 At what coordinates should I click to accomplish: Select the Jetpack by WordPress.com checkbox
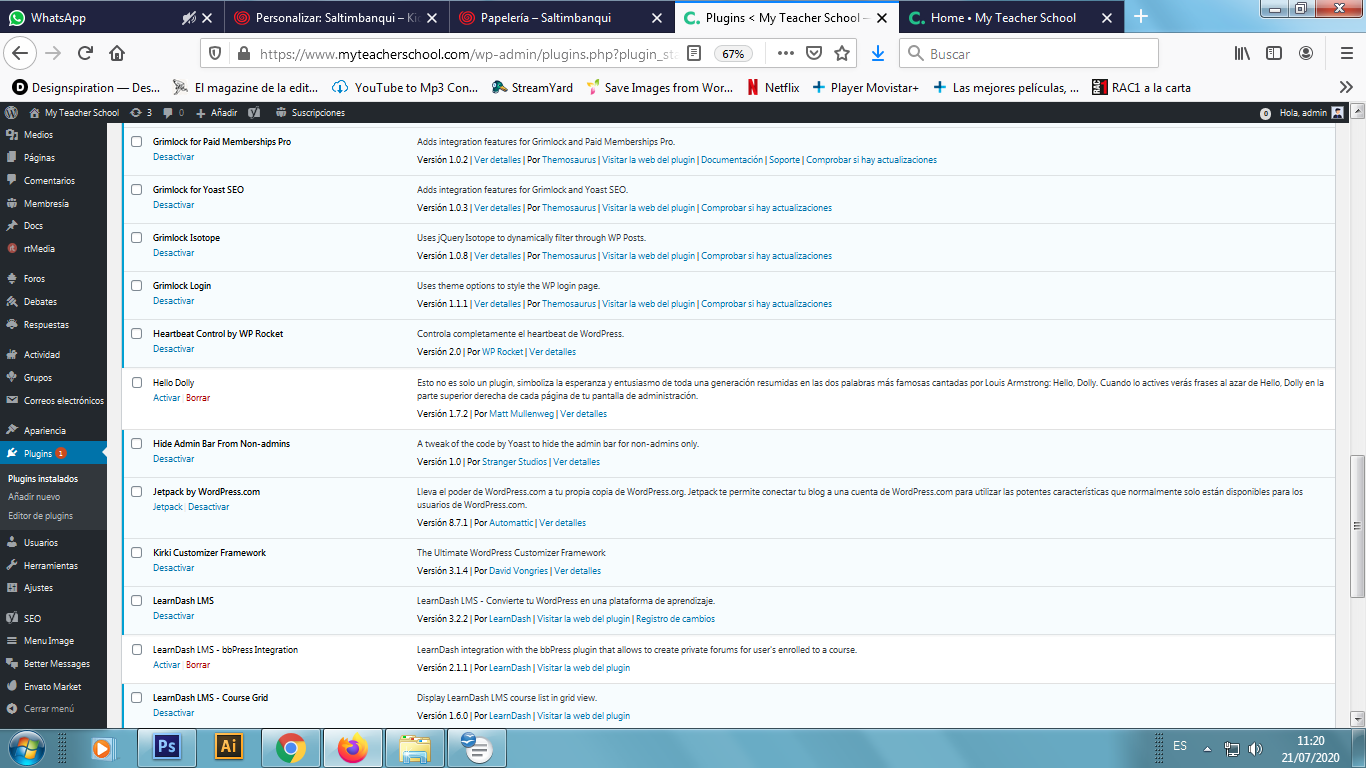click(x=137, y=492)
